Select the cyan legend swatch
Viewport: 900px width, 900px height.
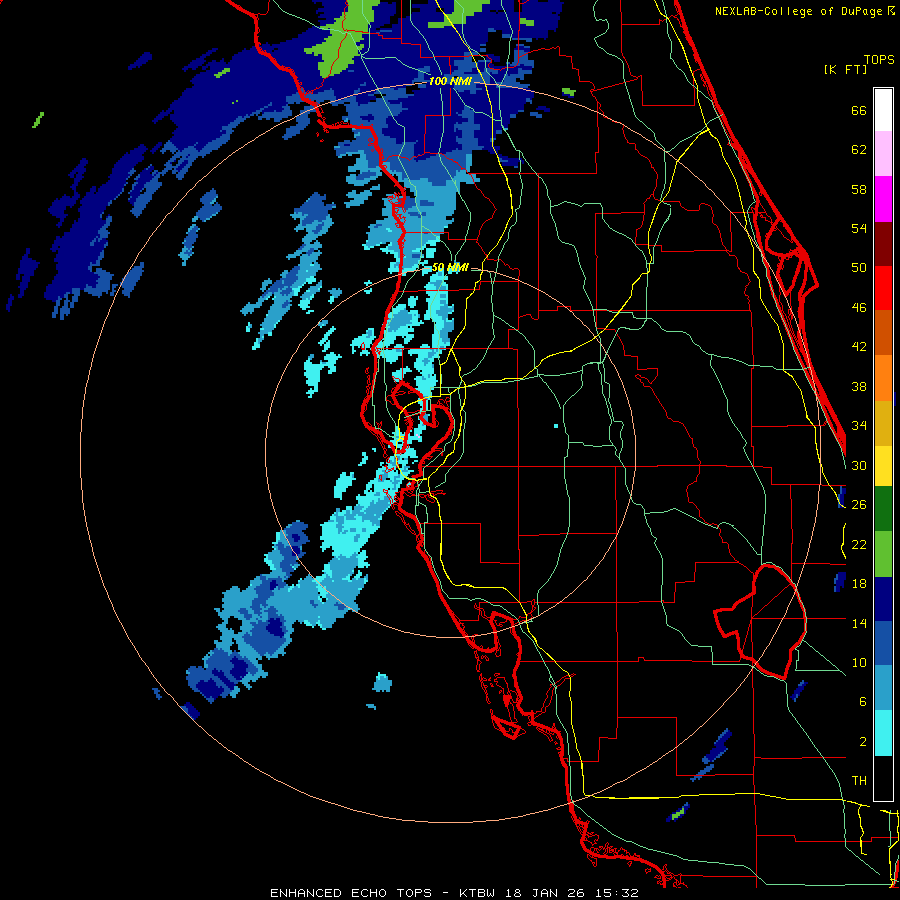[x=883, y=733]
